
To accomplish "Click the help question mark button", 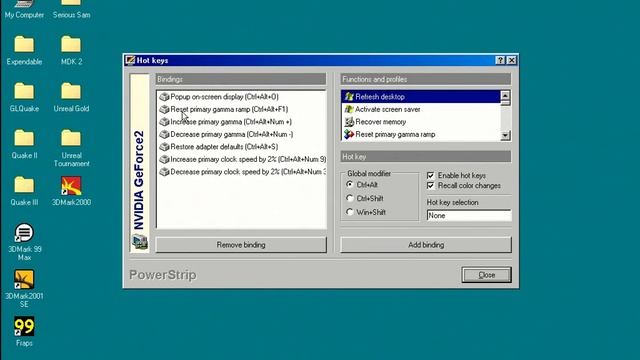I will 500,60.
